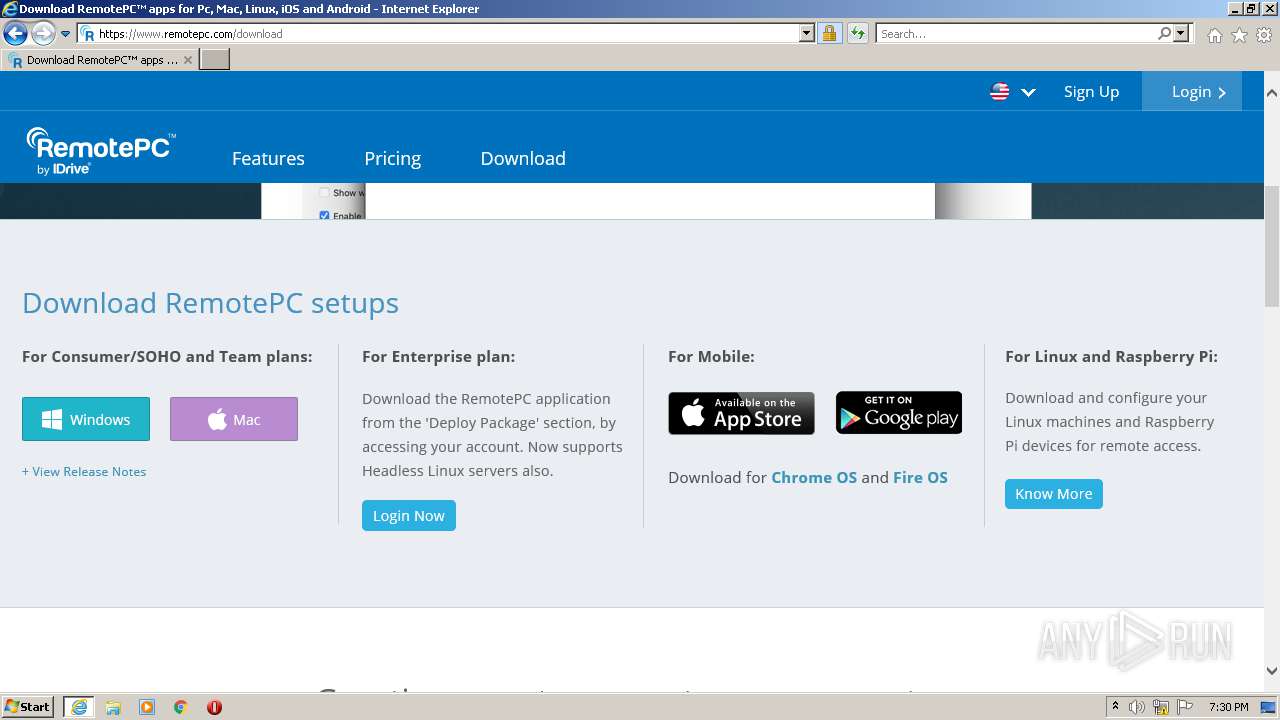1280x720 pixels.
Task: Click the address bar URL field
Action: (x=440, y=34)
